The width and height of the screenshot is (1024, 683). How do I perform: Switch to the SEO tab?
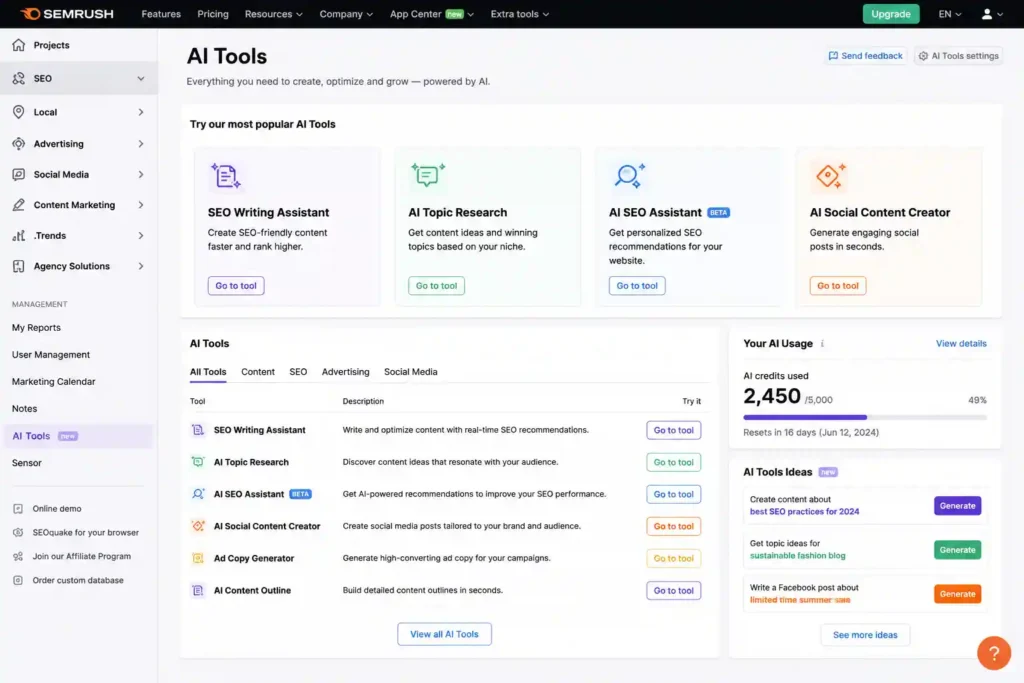298,372
